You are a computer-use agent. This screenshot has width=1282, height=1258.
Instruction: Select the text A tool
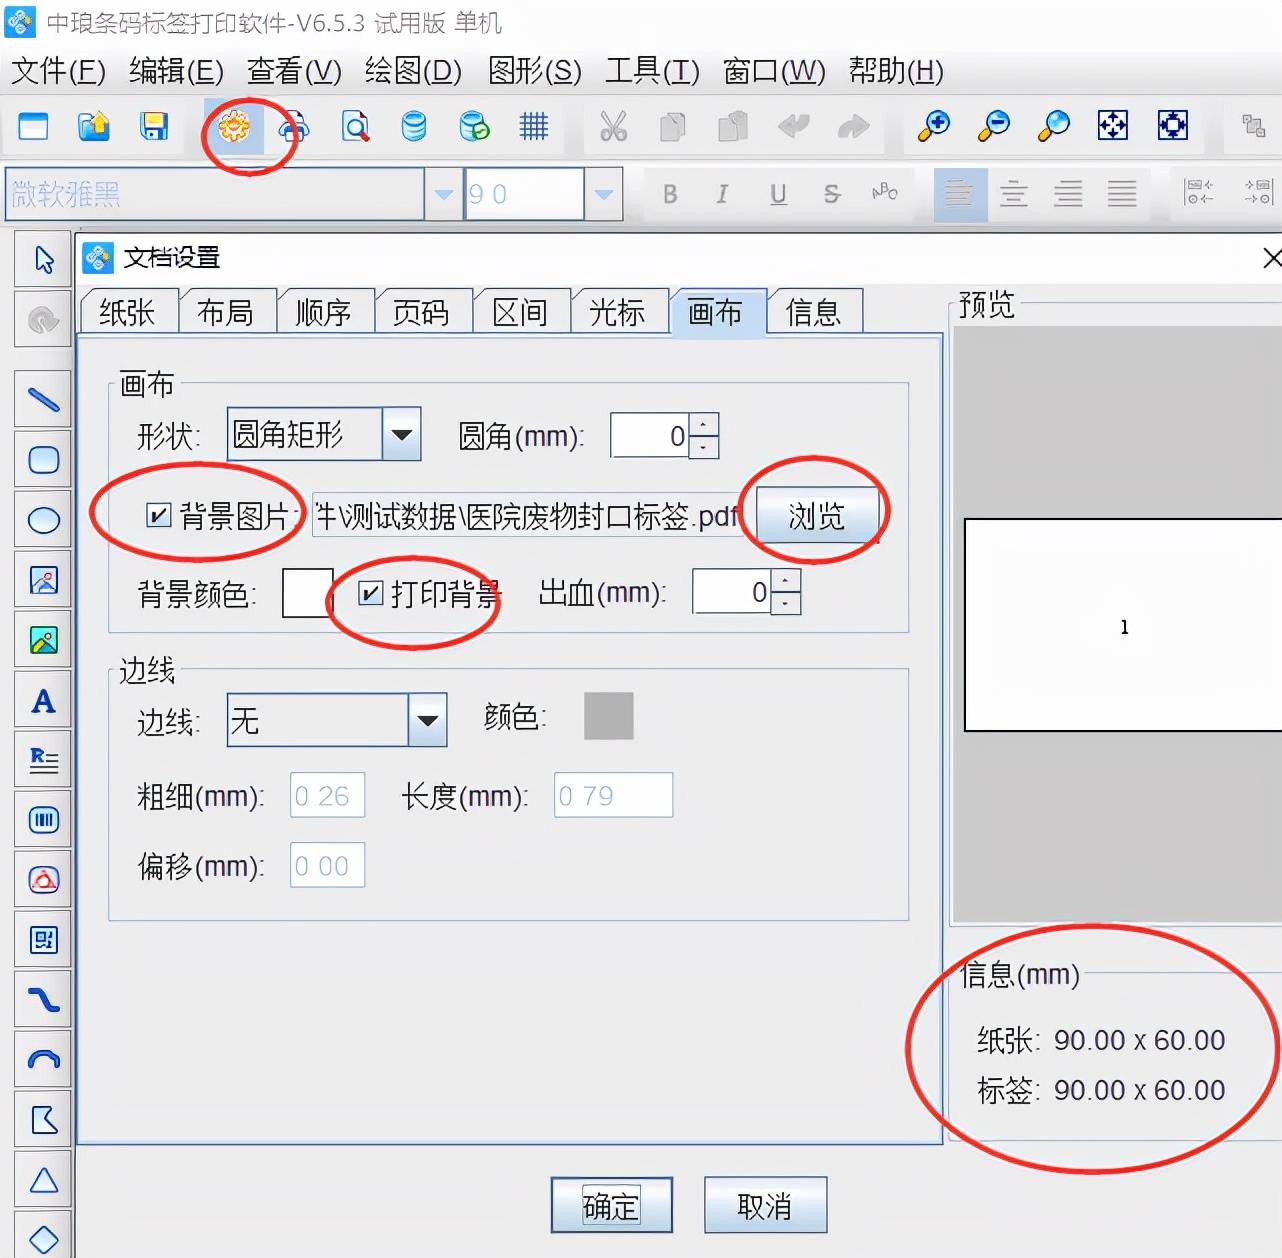pyautogui.click(x=43, y=700)
